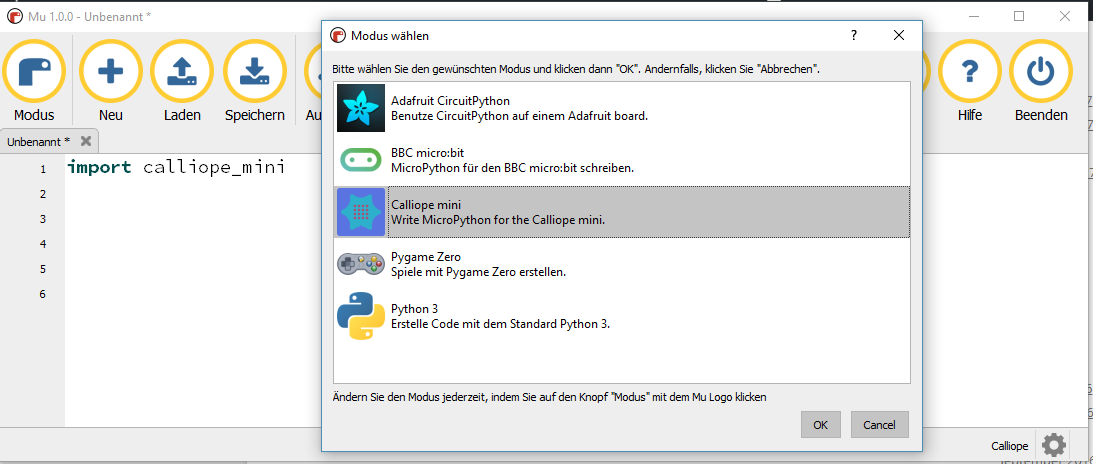Click the dialog help question mark

(853, 35)
